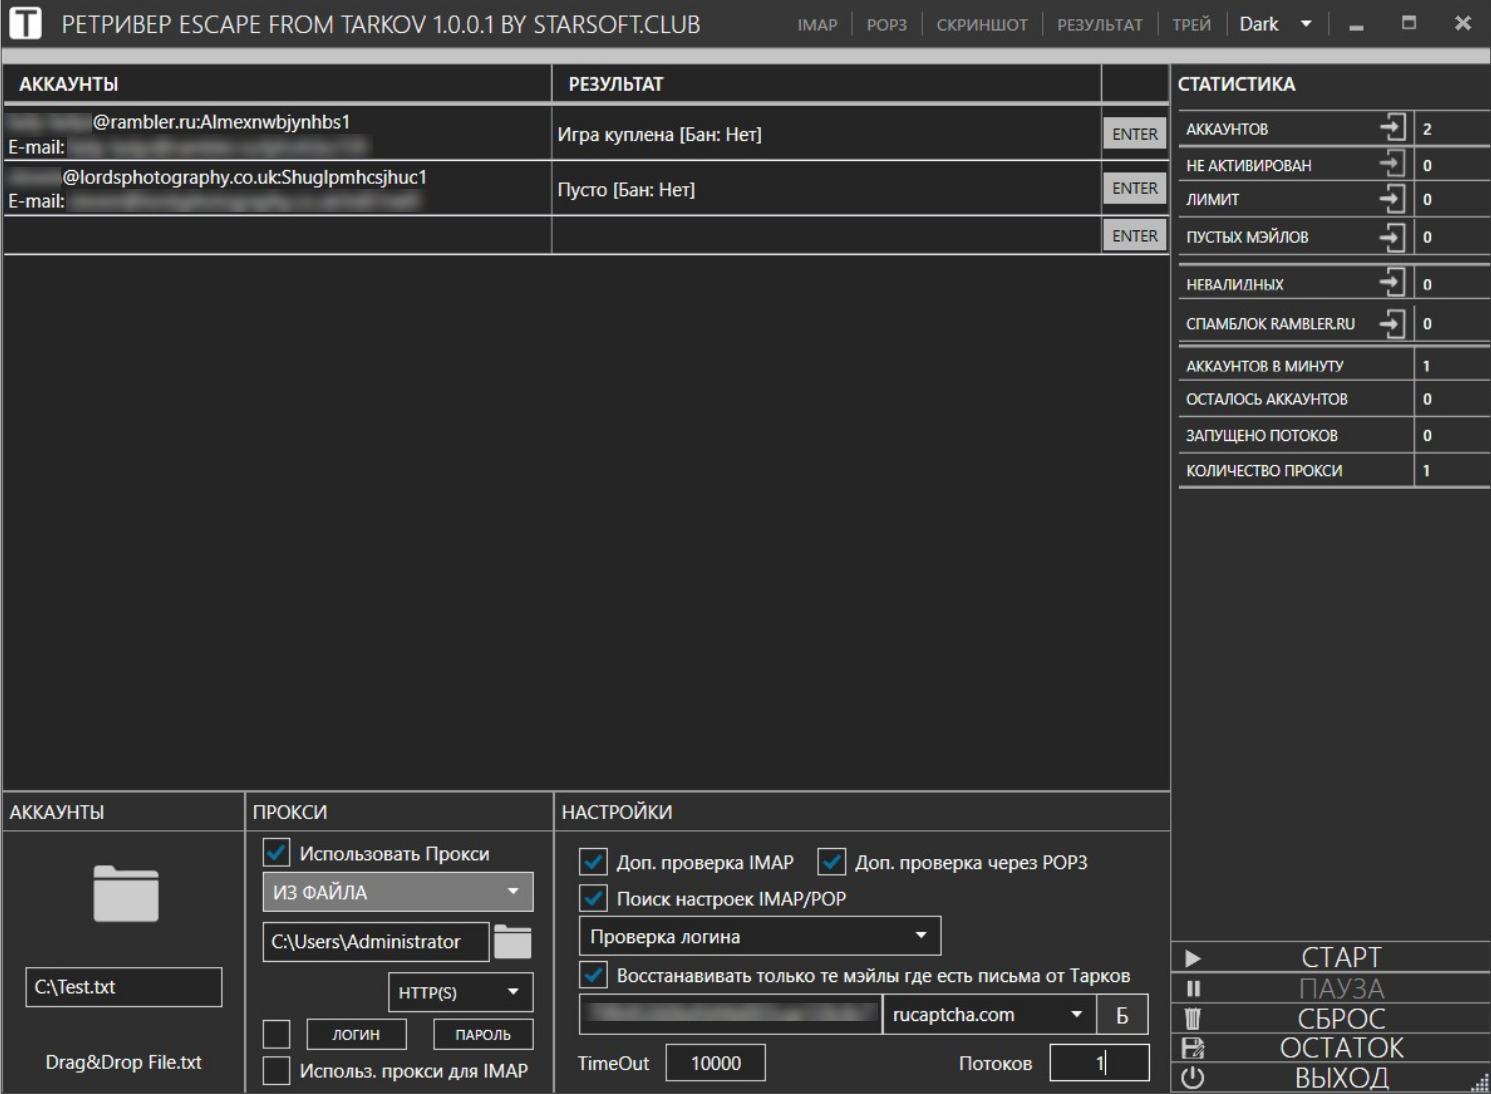The image size is (1491, 1094).
Task: Browse for proxy file with folder icon
Action: [x=512, y=942]
